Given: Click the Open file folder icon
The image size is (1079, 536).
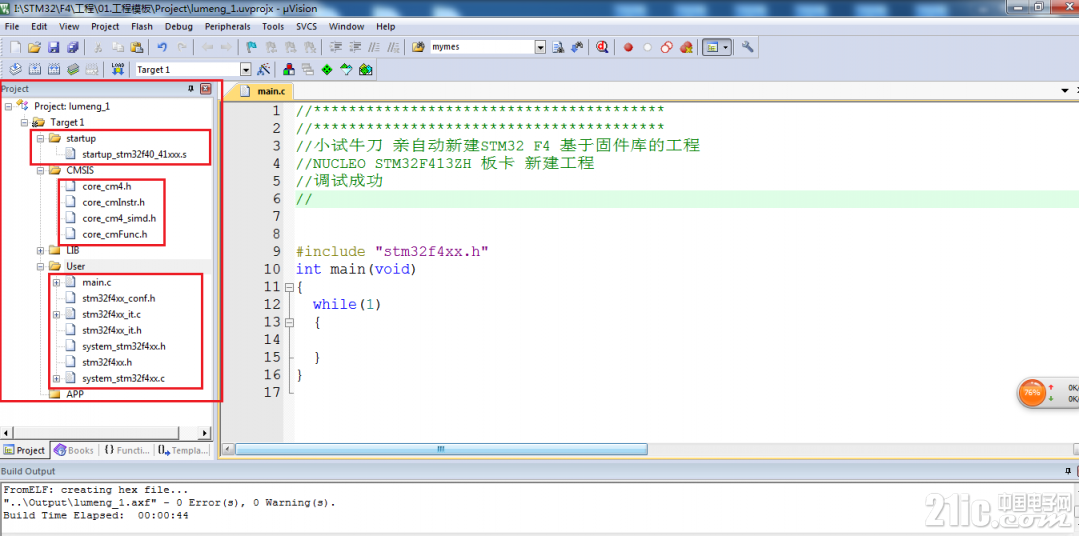Looking at the screenshot, I should [x=34, y=47].
